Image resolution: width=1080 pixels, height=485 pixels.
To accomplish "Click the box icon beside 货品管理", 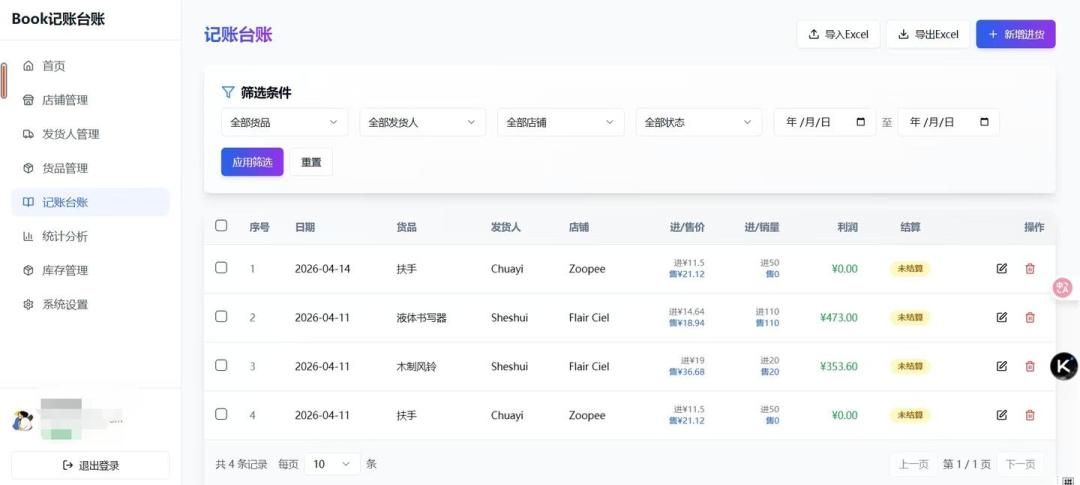I will [x=28, y=168].
